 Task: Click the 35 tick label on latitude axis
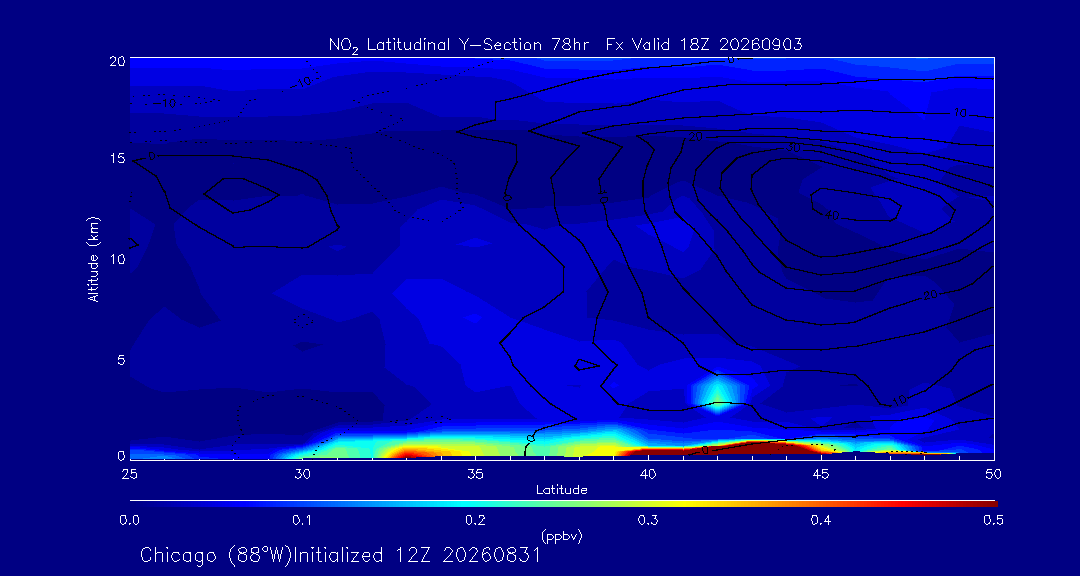[475, 474]
